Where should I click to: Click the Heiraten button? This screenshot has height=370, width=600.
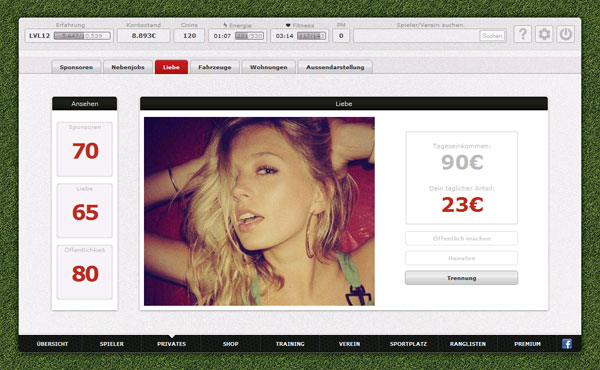[x=461, y=258]
